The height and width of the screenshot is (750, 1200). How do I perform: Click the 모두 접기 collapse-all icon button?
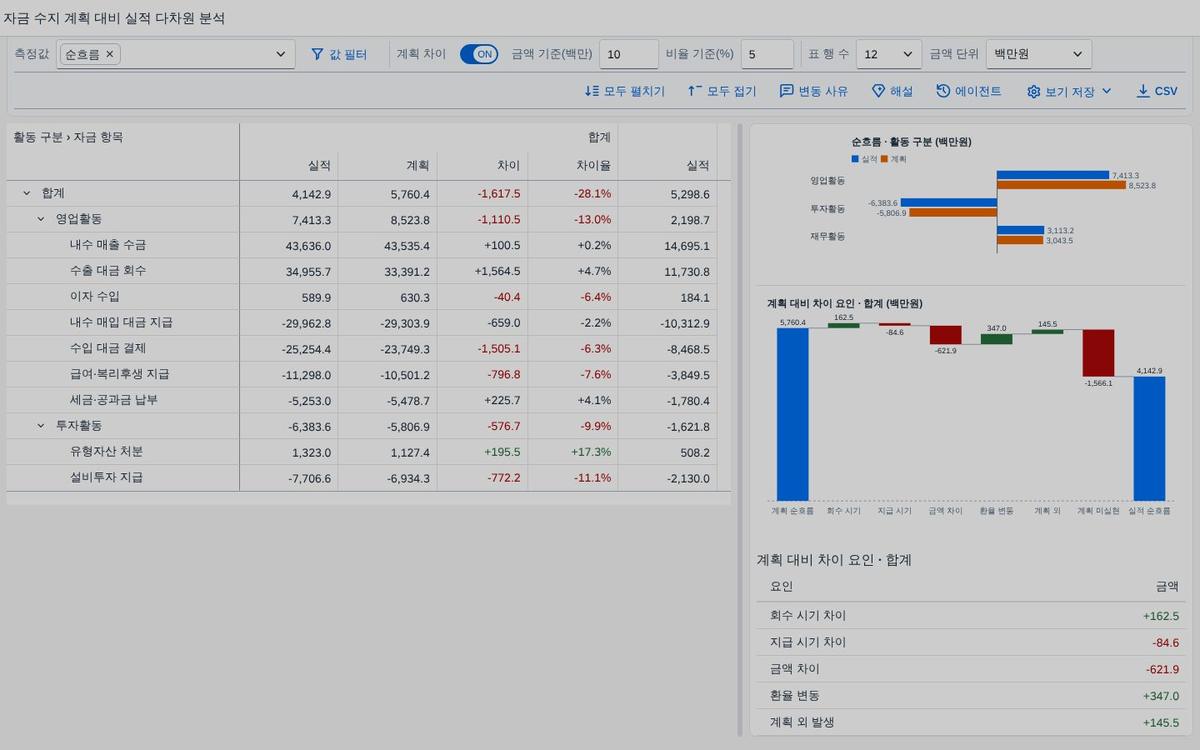click(x=722, y=91)
